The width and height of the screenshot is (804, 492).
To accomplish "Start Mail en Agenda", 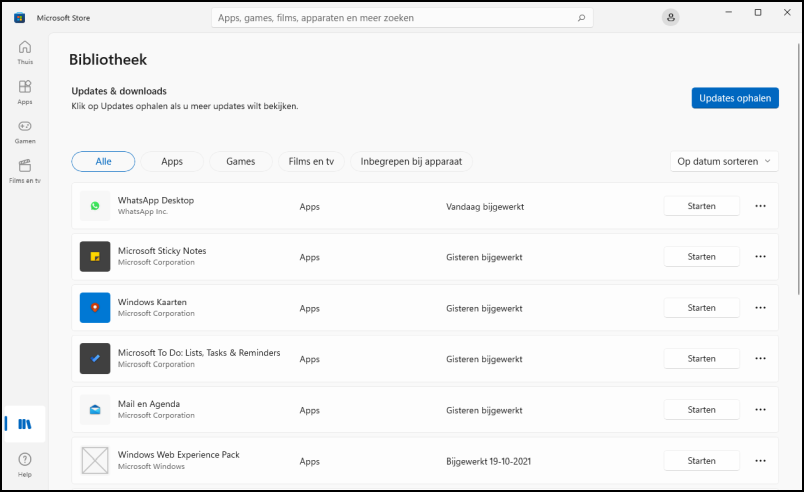I will pos(701,410).
